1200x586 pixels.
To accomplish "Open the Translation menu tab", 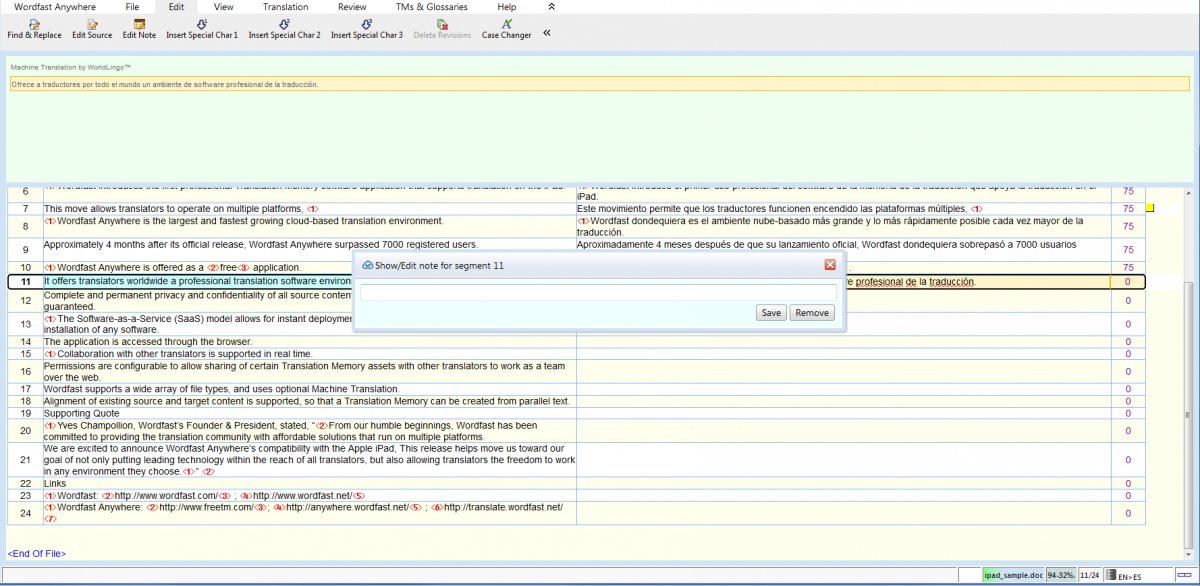I will click(285, 7).
